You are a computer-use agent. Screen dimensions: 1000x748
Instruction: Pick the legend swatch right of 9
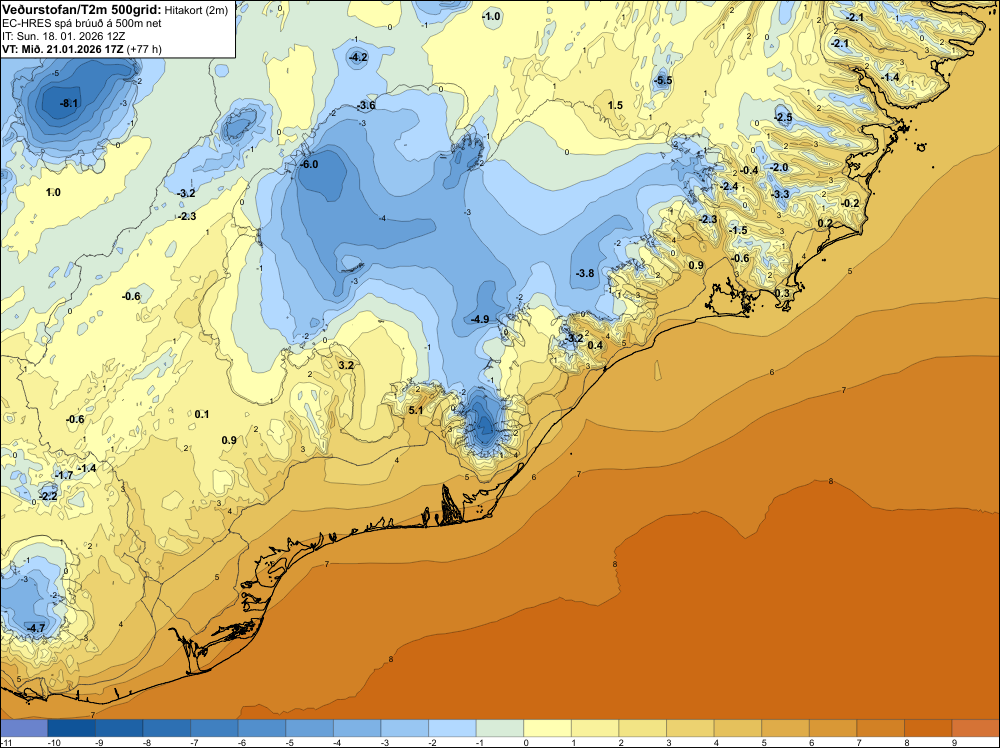(x=976, y=728)
